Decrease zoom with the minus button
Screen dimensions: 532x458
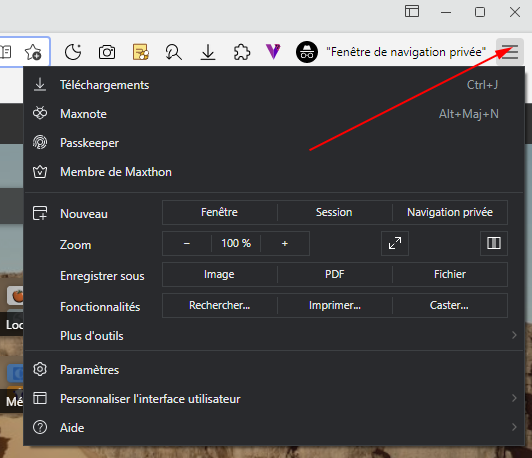click(x=187, y=243)
